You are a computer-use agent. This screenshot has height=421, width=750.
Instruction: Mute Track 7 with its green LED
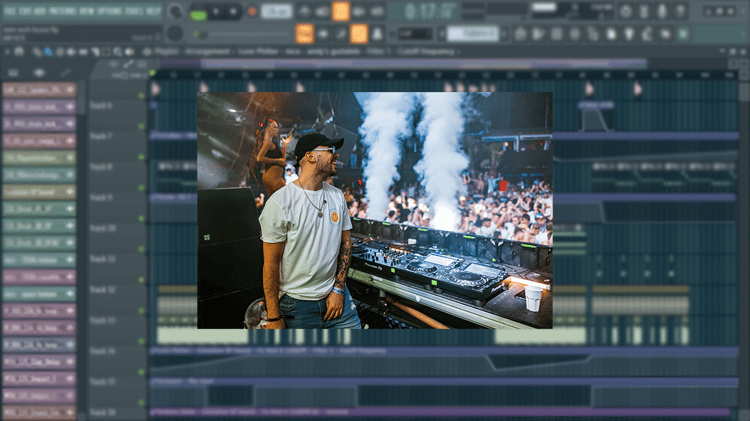141,157
